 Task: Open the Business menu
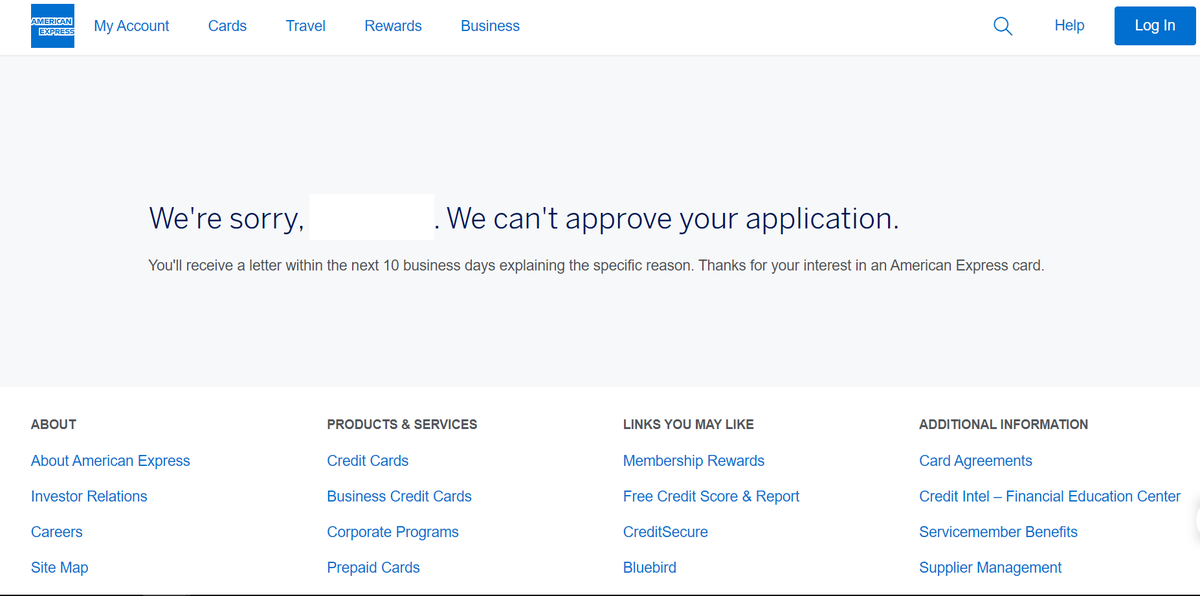click(490, 26)
